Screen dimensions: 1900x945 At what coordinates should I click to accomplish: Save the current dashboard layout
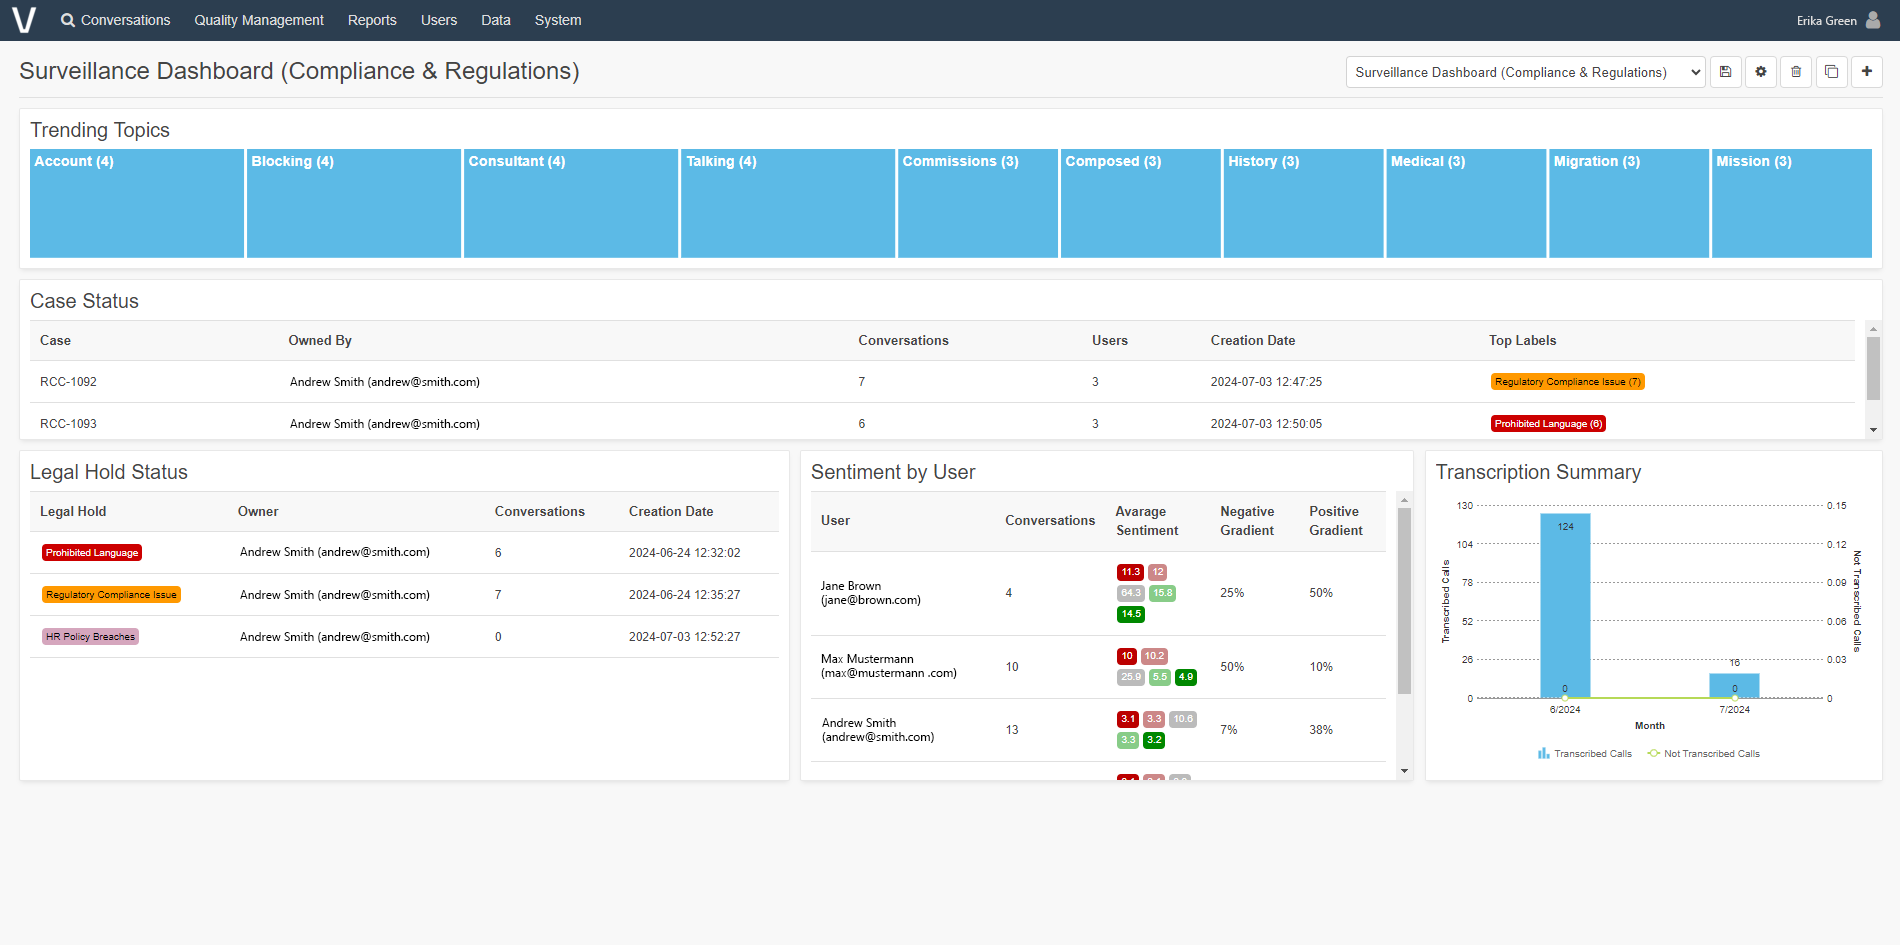tap(1726, 71)
